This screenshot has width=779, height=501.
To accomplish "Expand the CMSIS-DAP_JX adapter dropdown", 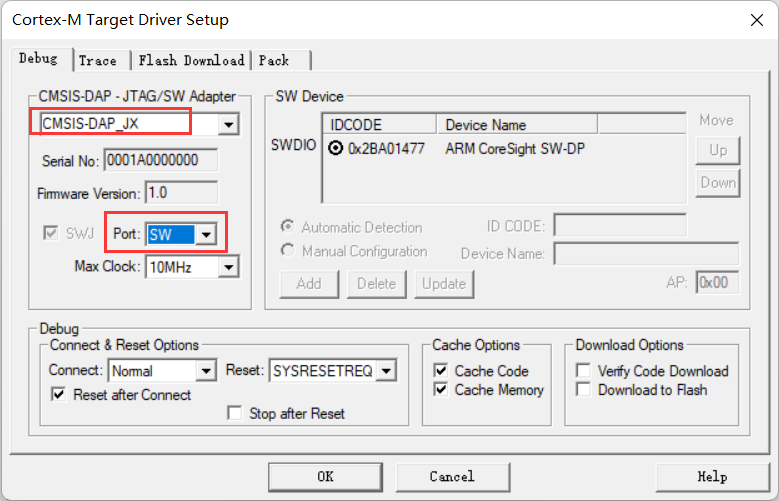I will 229,124.
